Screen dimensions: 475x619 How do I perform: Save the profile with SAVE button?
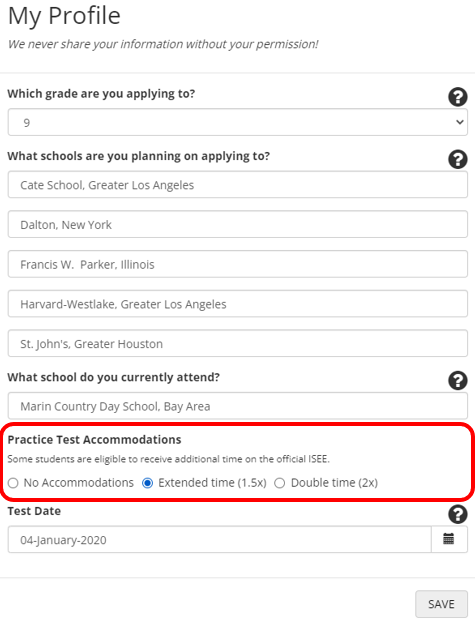click(x=441, y=604)
